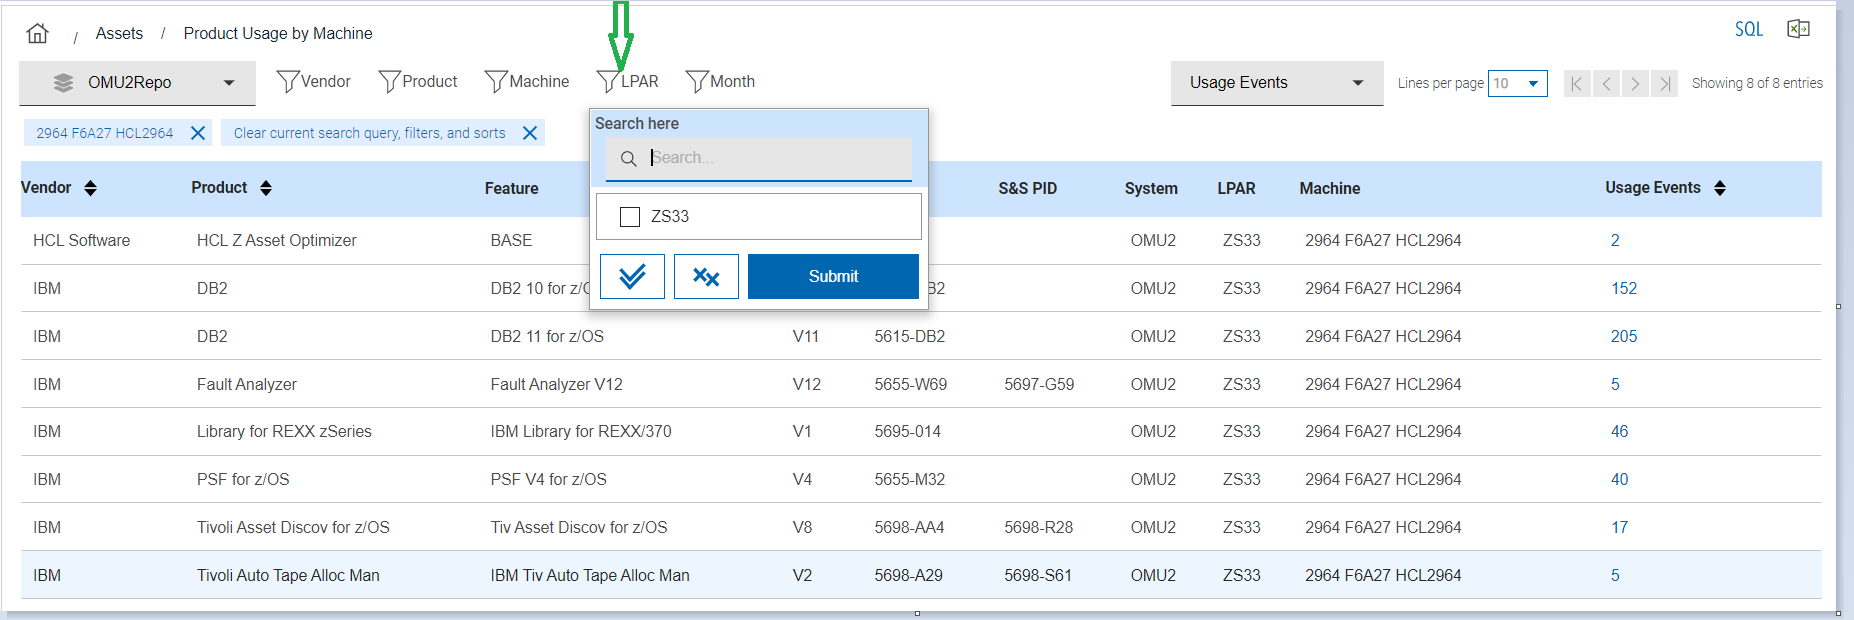
Task: Select the PSF for z/OS product cell
Action: (x=243, y=479)
